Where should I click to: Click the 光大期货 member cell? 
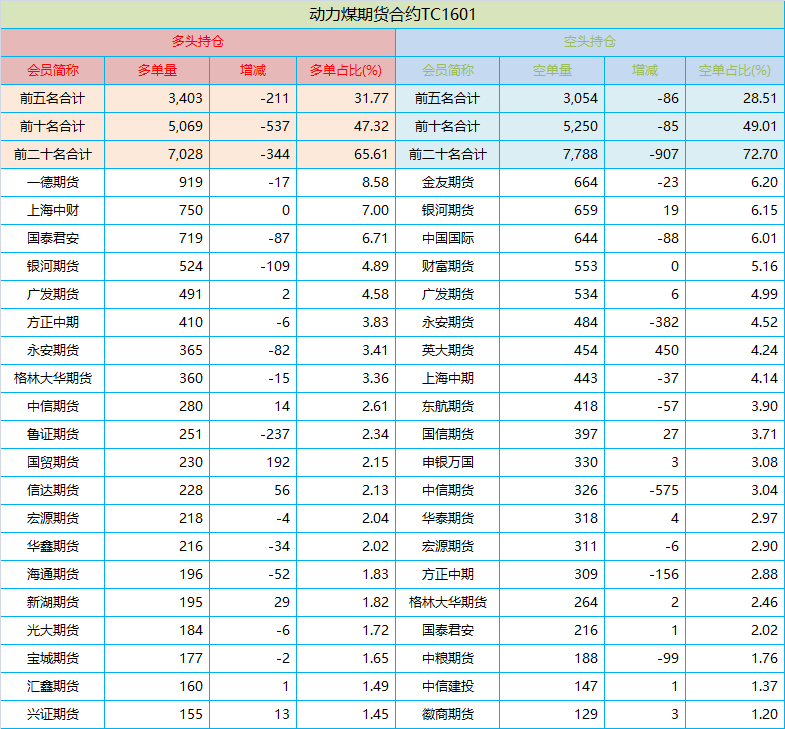[53, 630]
